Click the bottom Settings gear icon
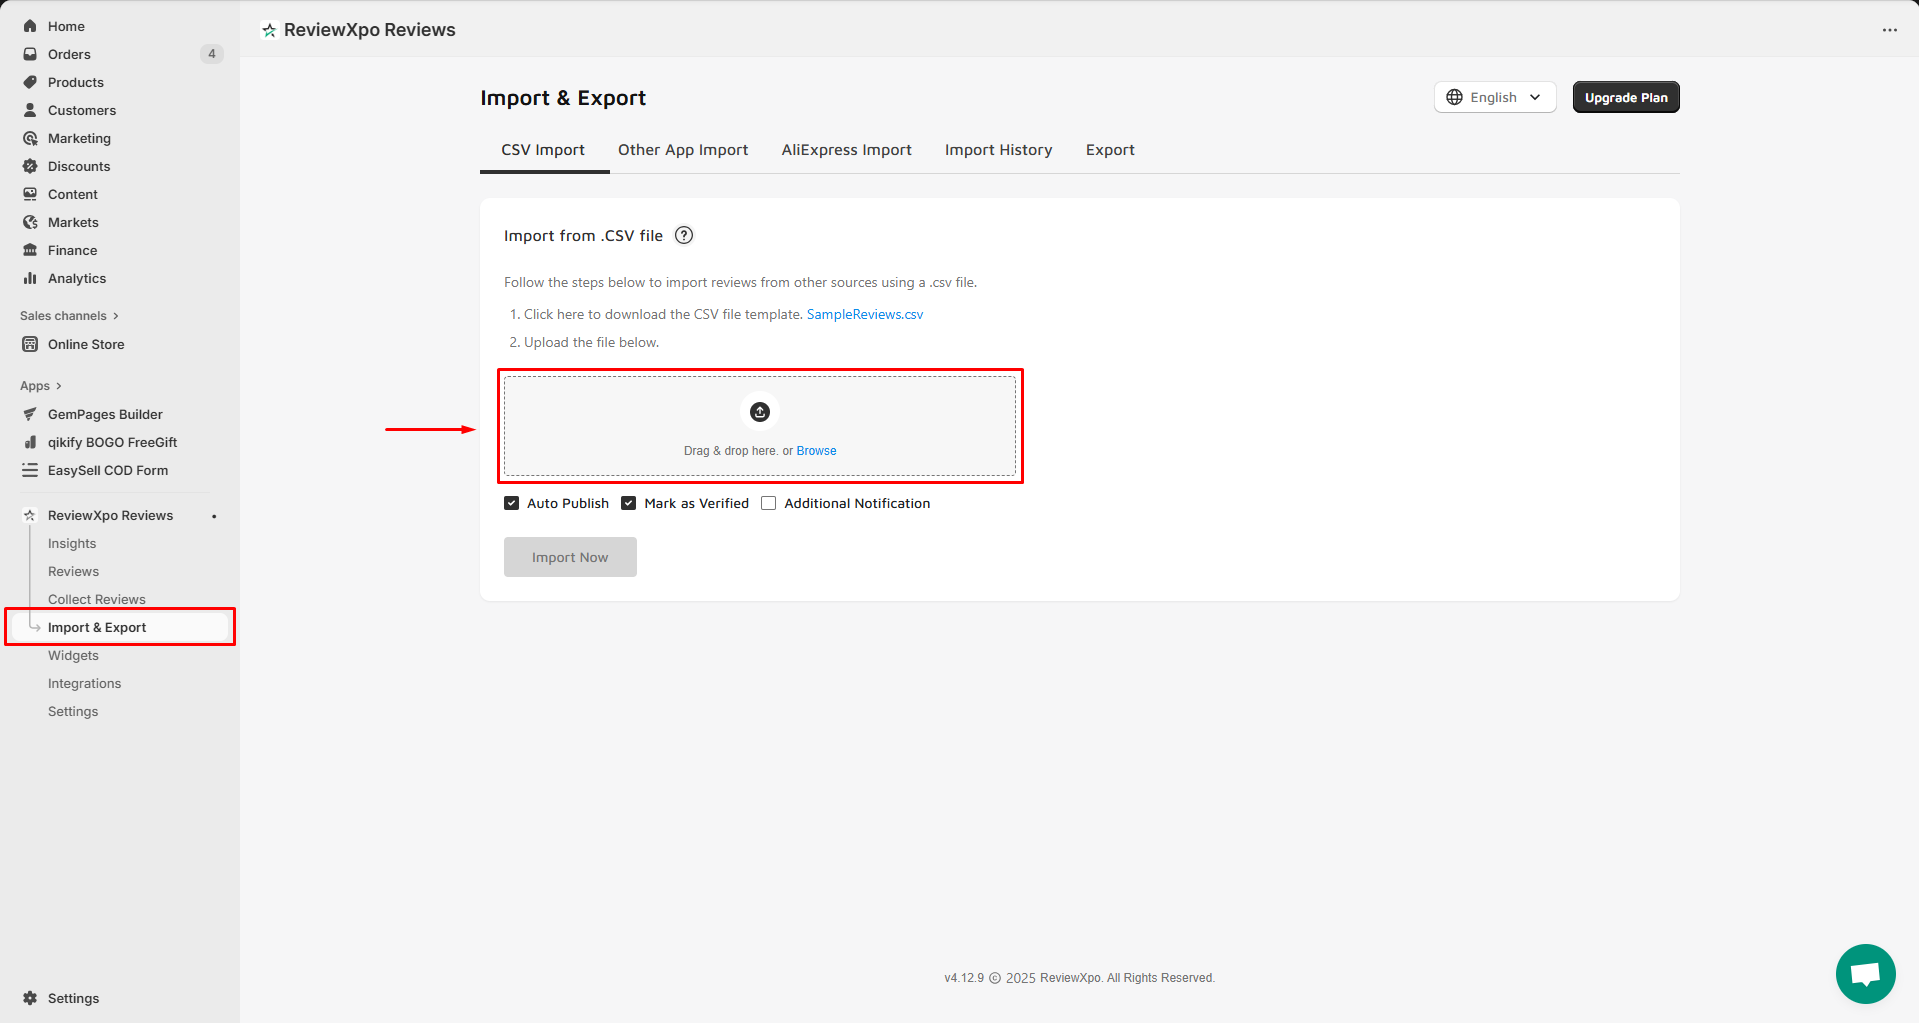Viewport: 1919px width, 1023px height. [x=30, y=998]
